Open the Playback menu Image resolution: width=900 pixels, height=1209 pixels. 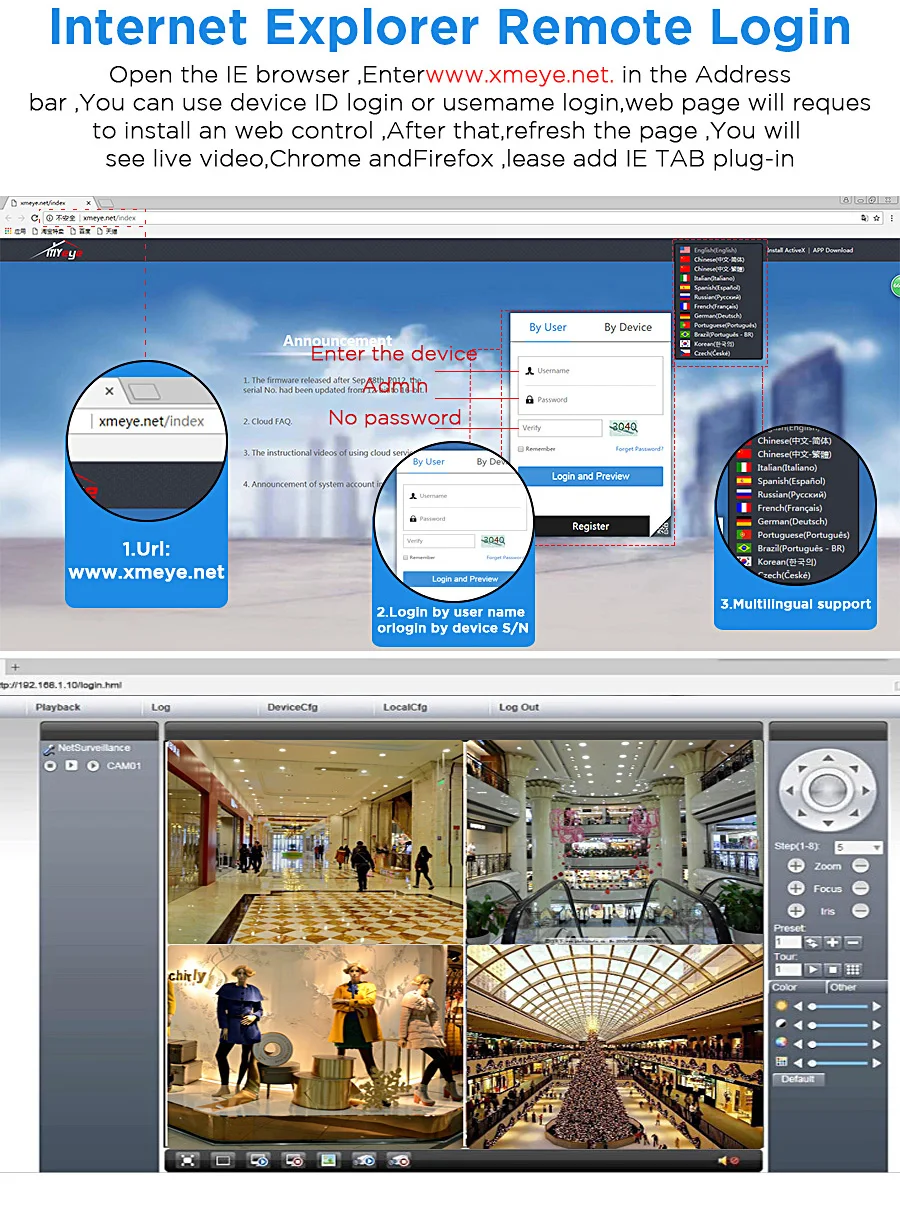pyautogui.click(x=58, y=707)
